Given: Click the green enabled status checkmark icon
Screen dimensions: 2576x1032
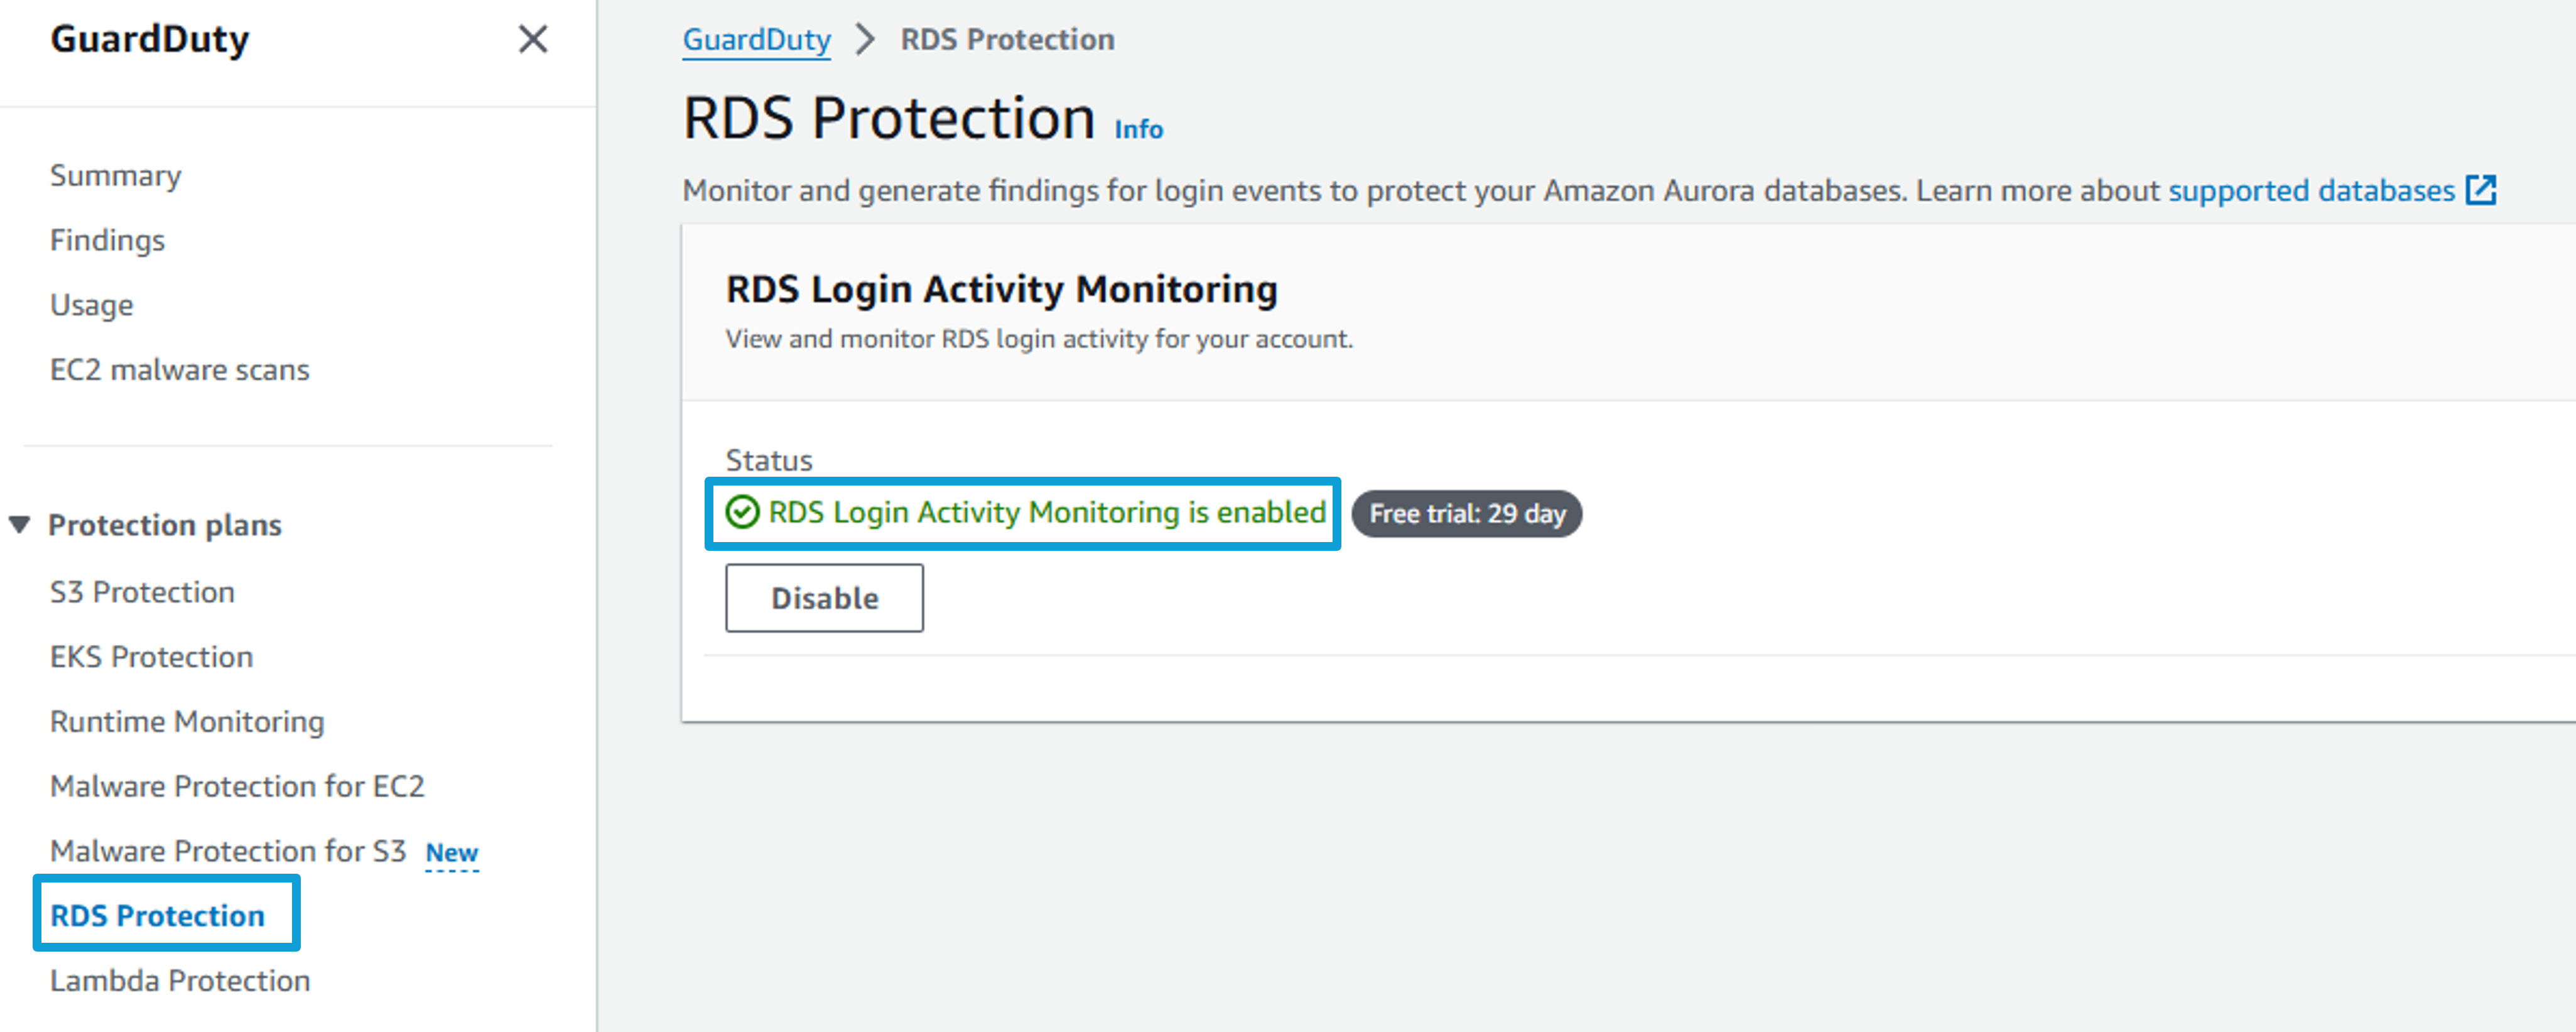Looking at the screenshot, I should (x=742, y=512).
